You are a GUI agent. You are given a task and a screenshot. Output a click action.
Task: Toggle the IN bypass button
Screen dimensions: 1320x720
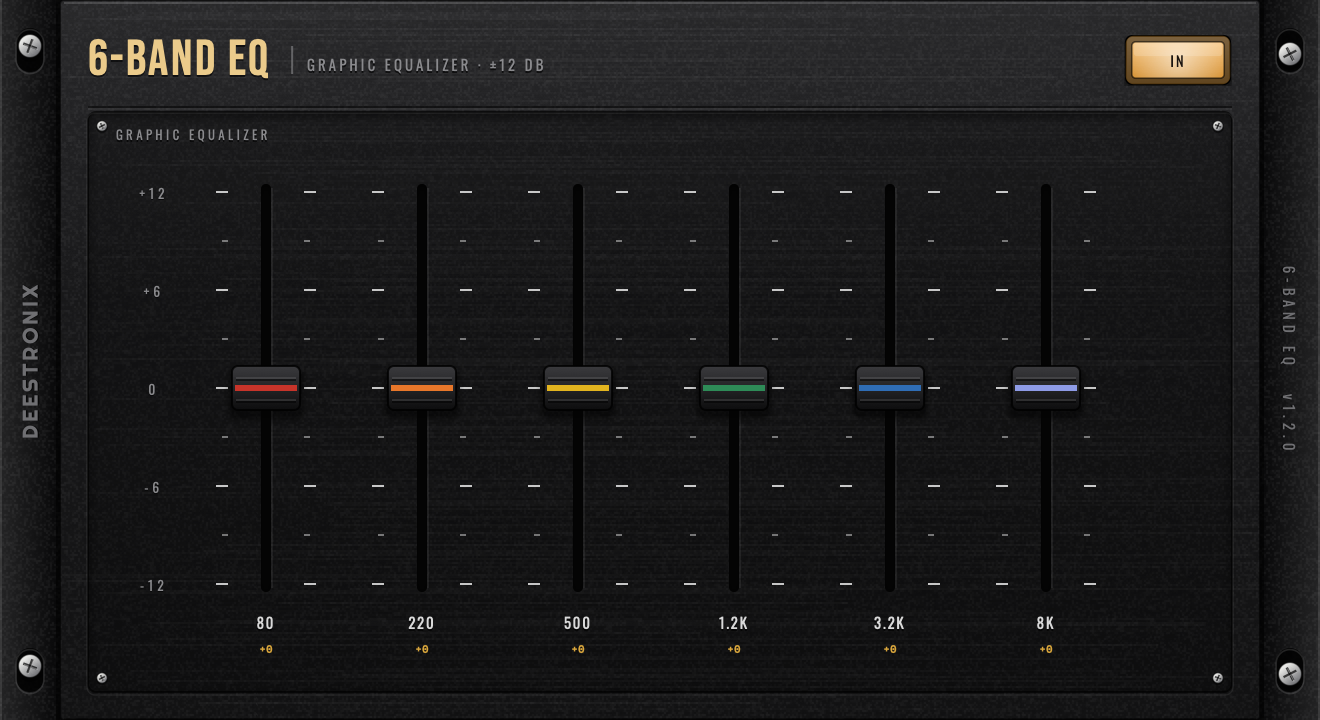click(x=1177, y=61)
